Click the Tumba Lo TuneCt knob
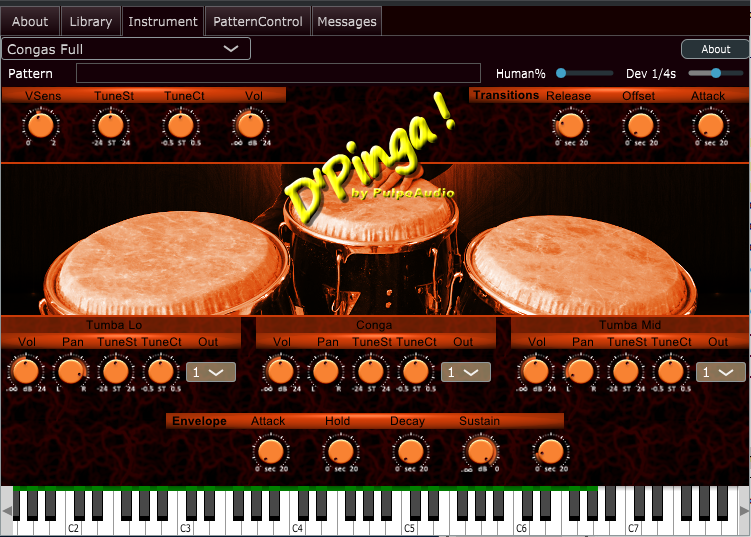751x537 pixels. (x=161, y=371)
